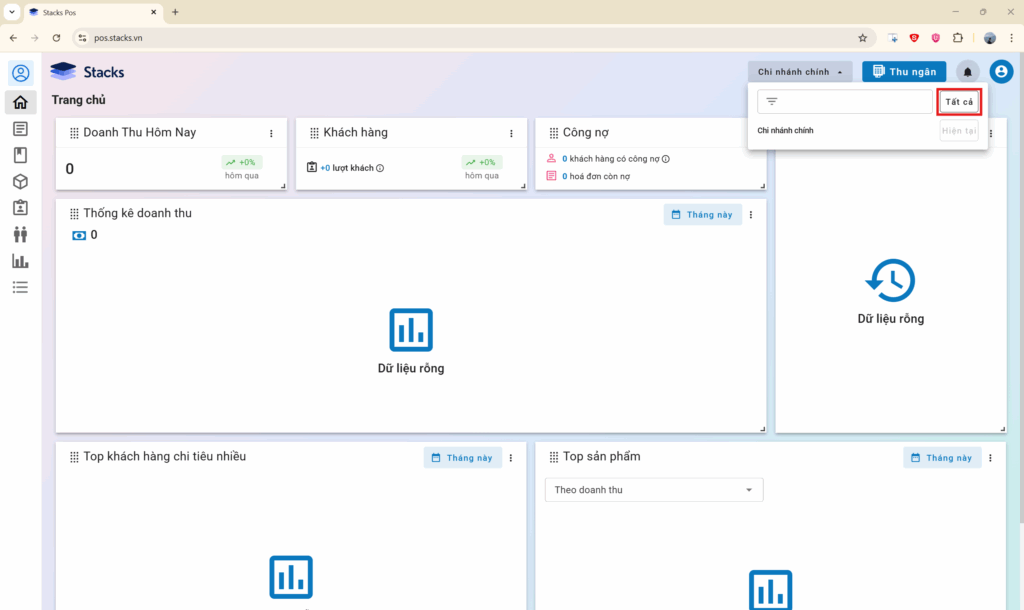
Task: Open the home icon in sidebar
Action: tap(20, 102)
